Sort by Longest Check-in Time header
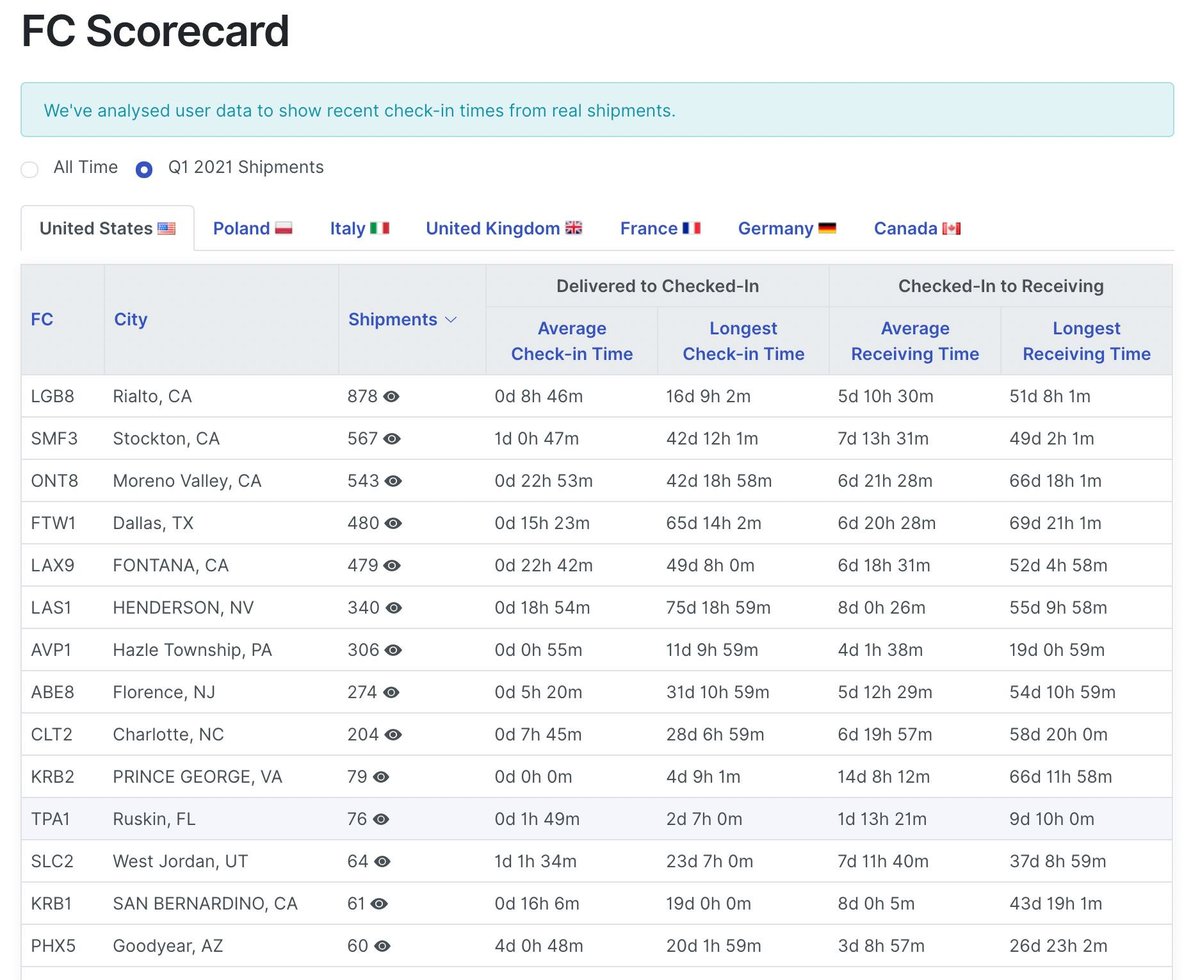This screenshot has height=980, width=1200. click(743, 341)
